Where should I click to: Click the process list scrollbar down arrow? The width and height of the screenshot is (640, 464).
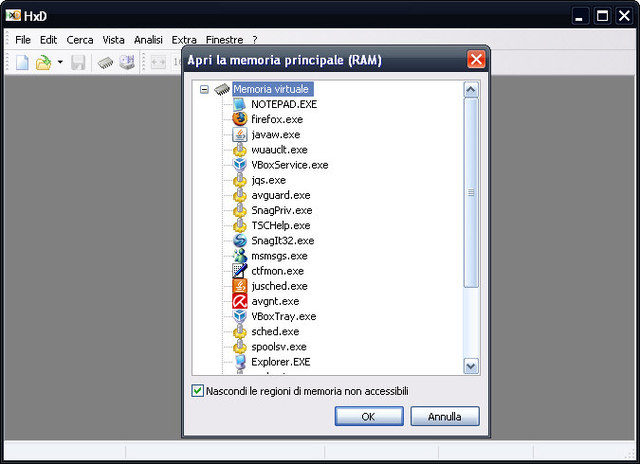click(x=471, y=366)
